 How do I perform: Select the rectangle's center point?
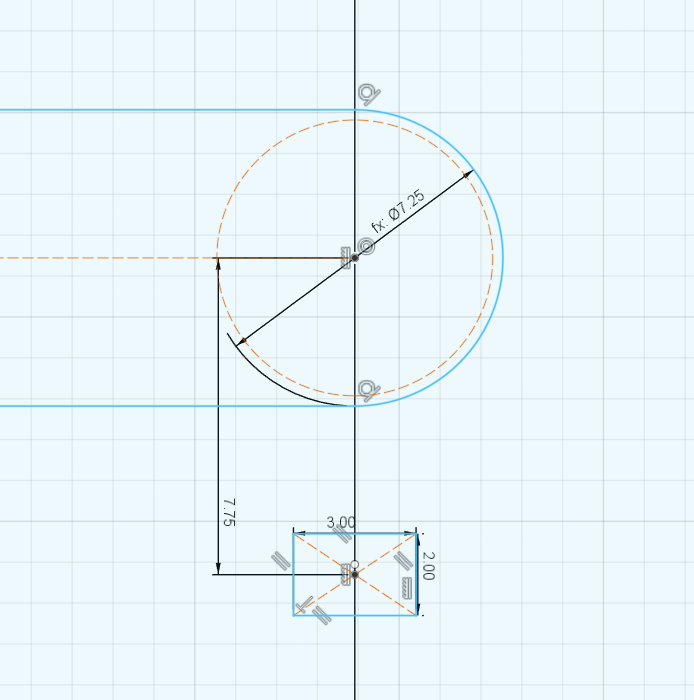[355, 574]
